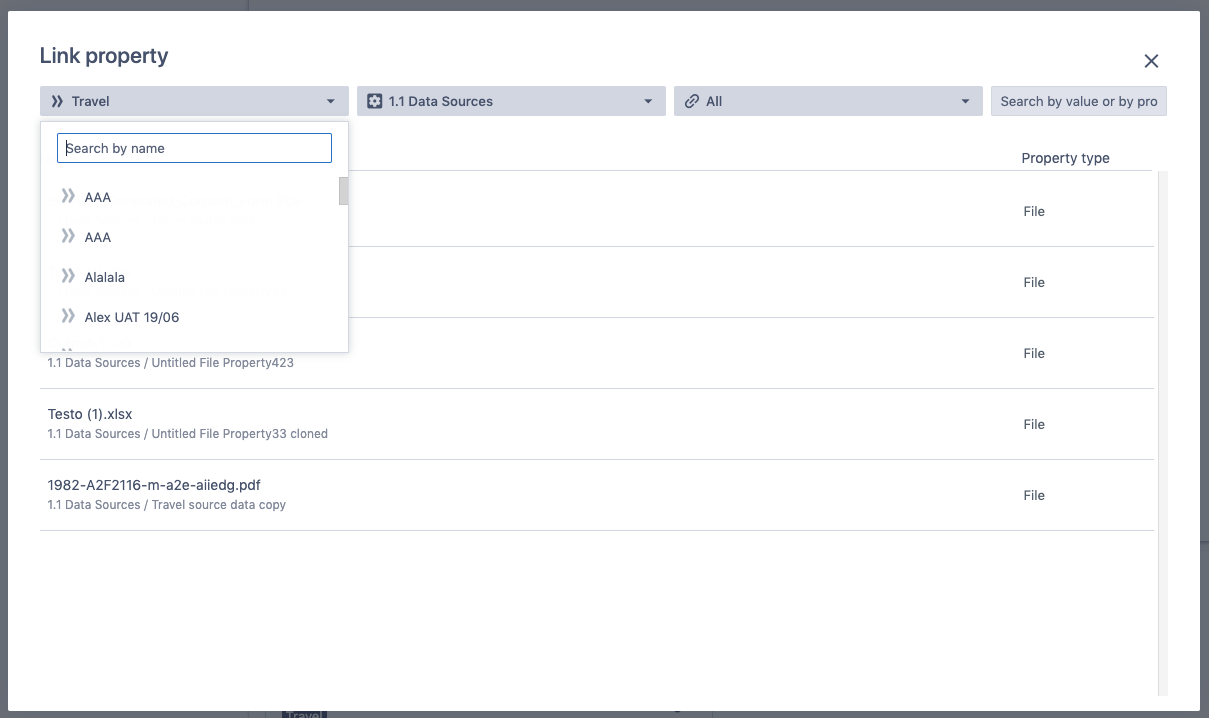Choose the 1982-A2F2116-m-a2e-aiiedg.pdf property
Screen dimensions: 1209x718
[x=154, y=485]
